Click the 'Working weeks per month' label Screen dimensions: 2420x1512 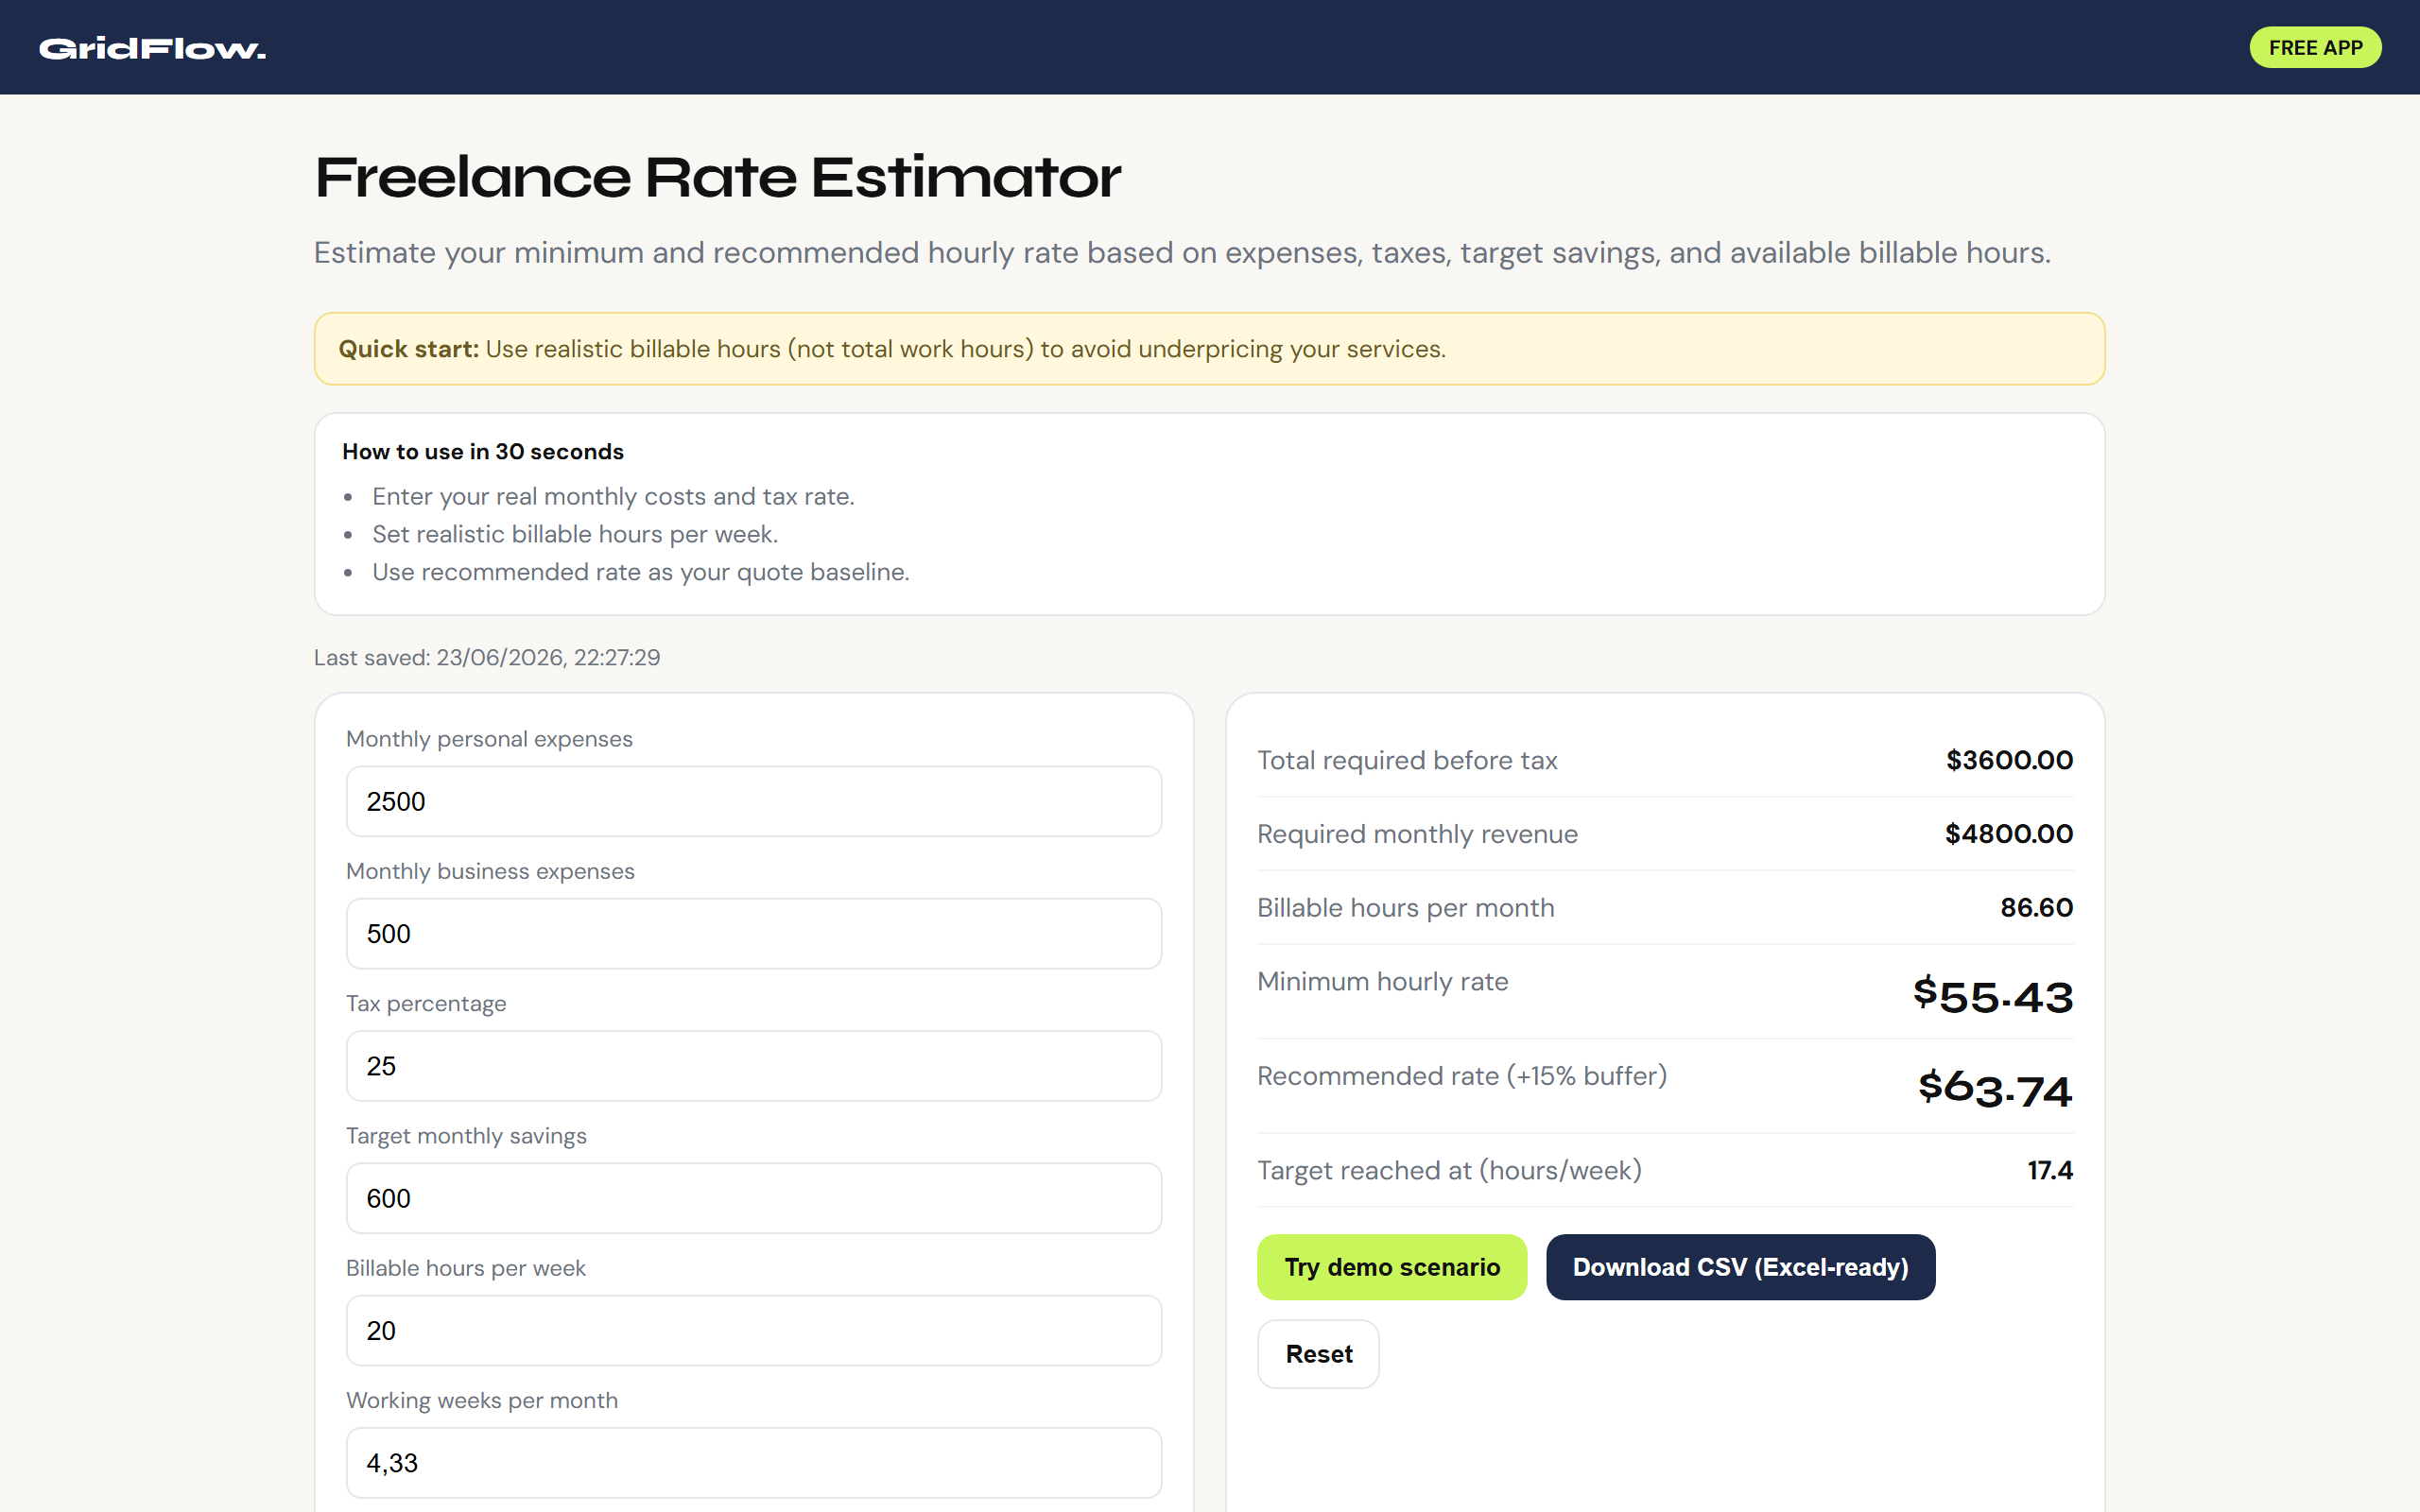click(x=482, y=1401)
